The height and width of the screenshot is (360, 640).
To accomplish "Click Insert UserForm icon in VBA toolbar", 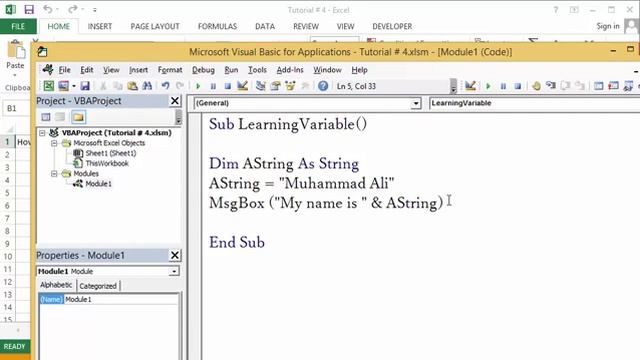I will click(63, 86).
